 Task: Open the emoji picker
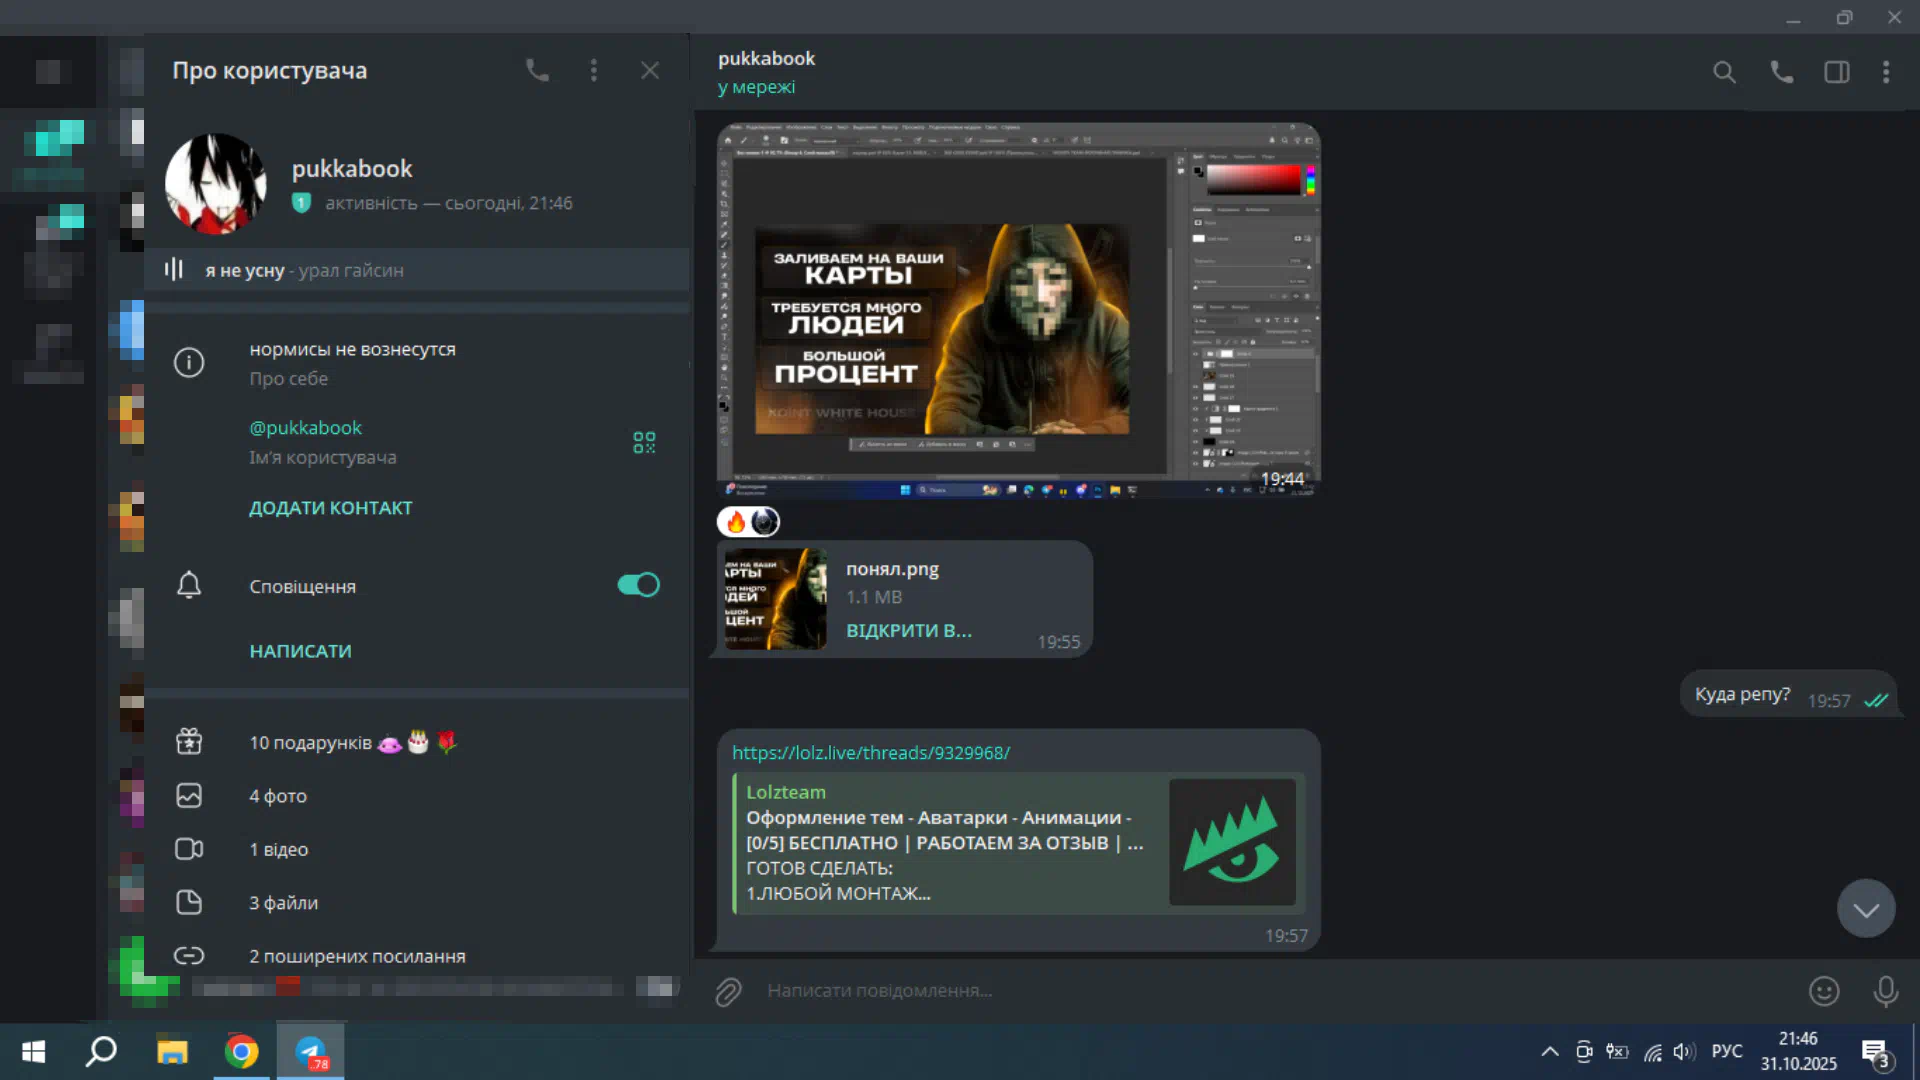1824,991
